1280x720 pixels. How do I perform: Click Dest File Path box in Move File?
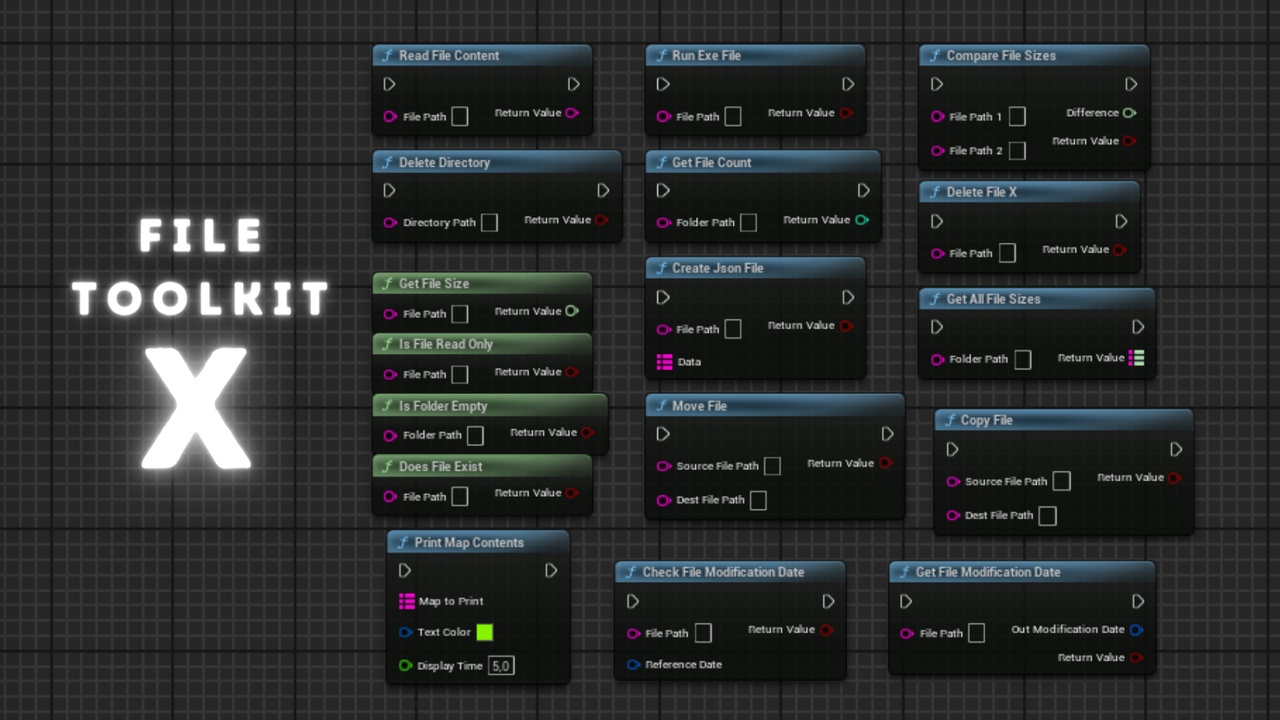759,500
